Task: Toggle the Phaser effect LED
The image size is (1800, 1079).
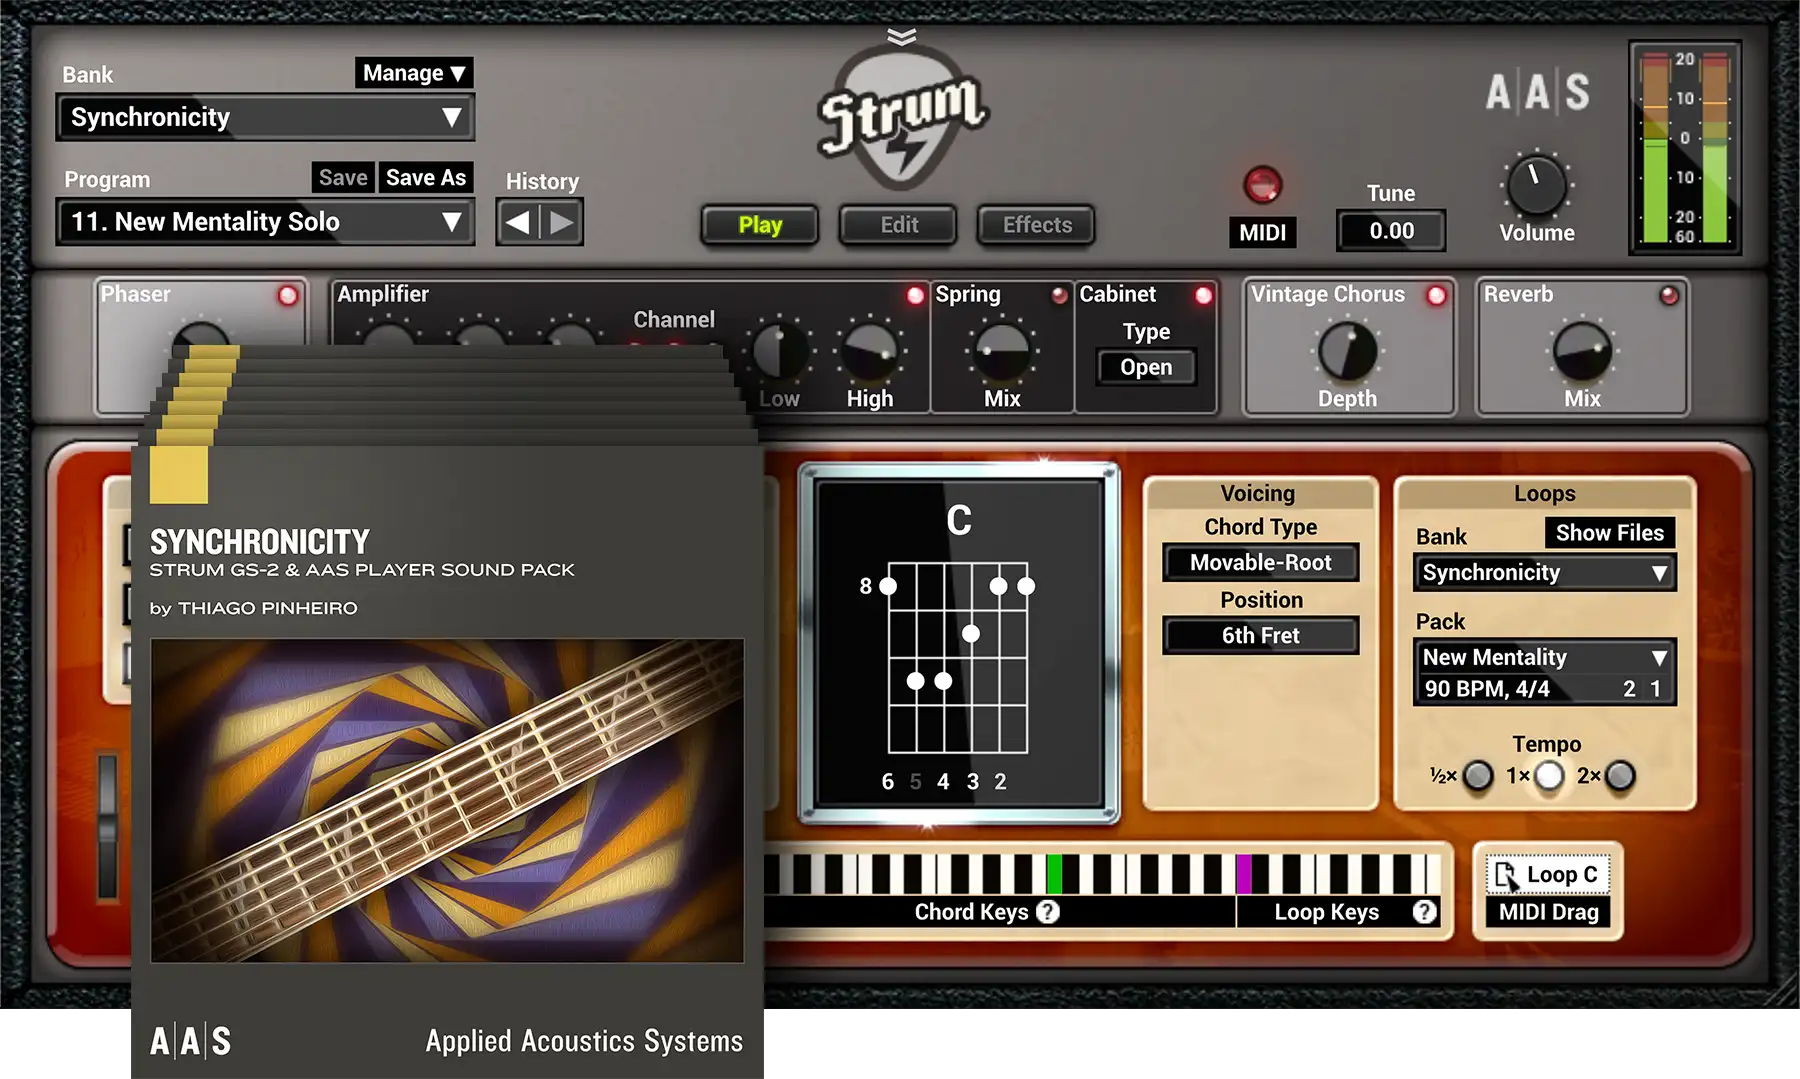Action: coord(288,294)
